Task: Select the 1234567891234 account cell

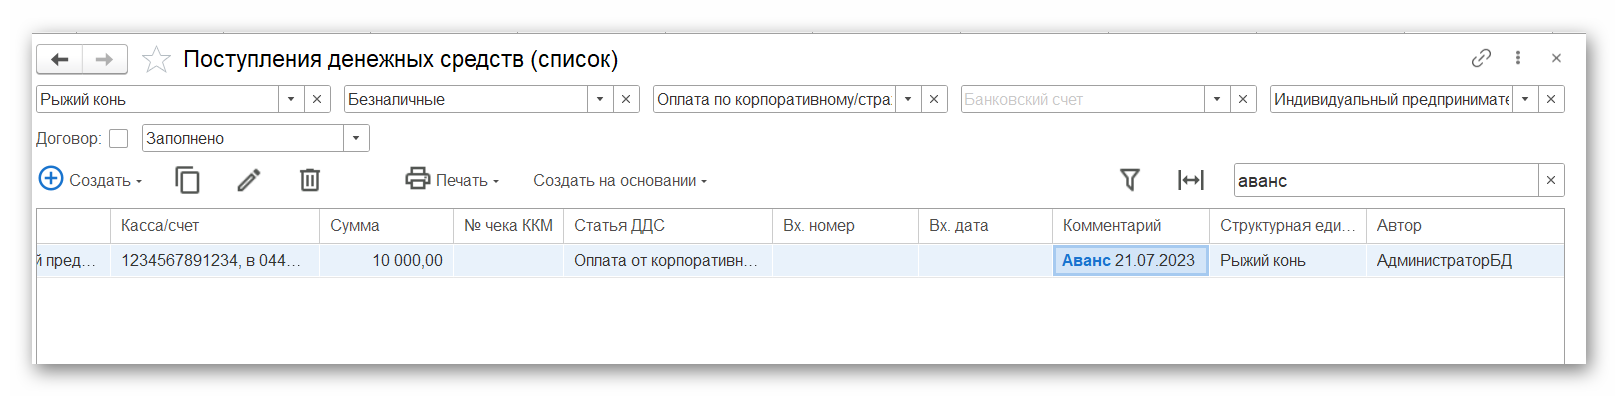Action: [215, 260]
